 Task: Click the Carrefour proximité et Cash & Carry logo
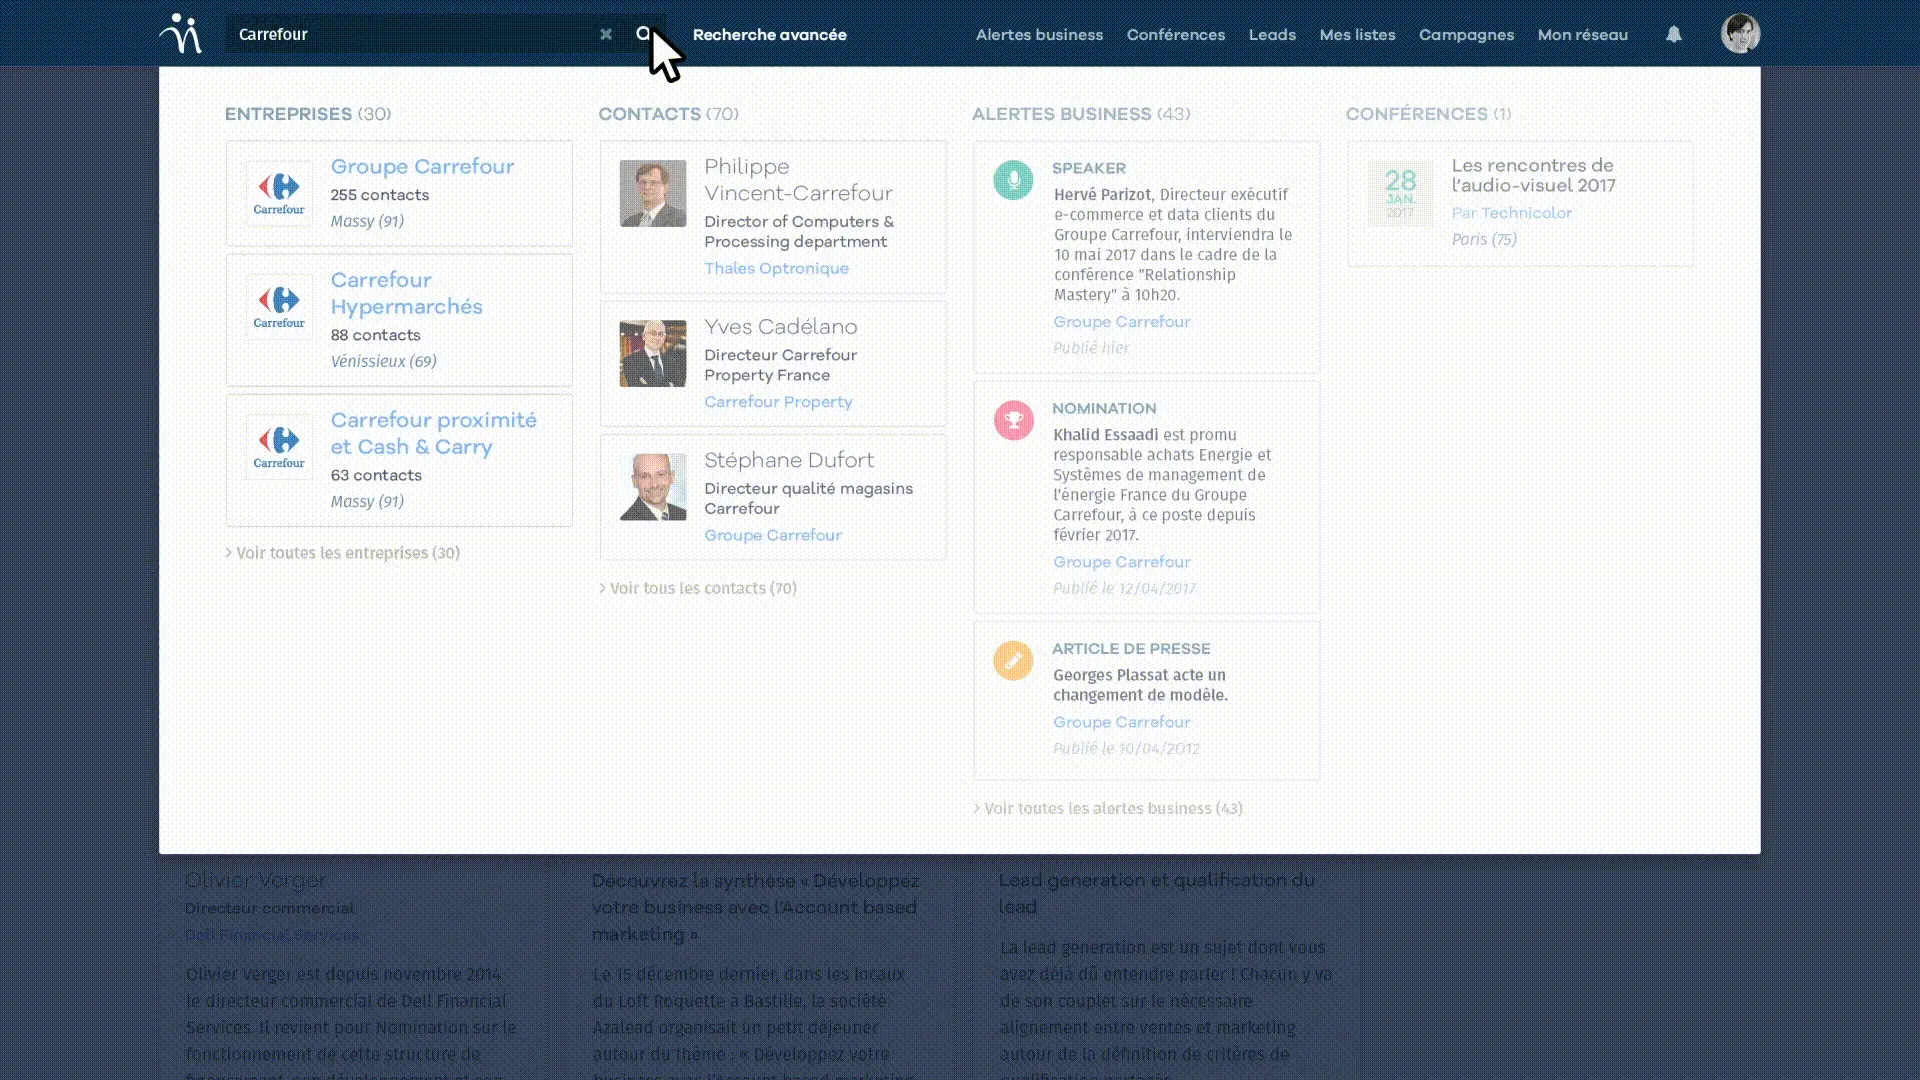[279, 447]
